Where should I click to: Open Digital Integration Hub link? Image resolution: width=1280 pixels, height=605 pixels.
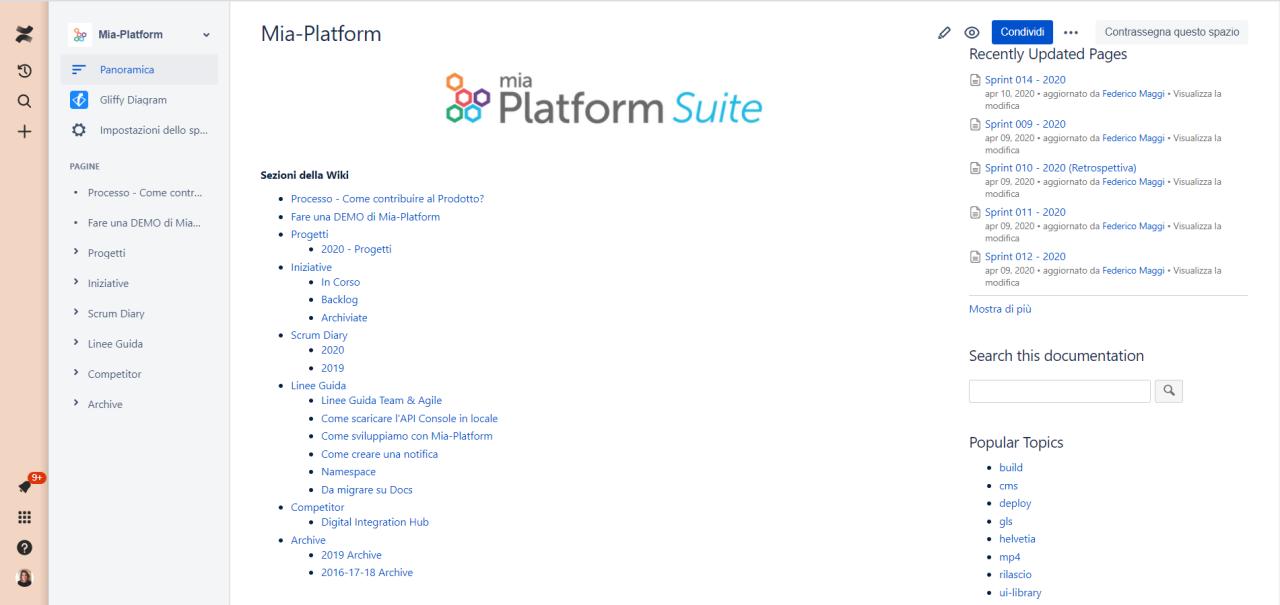tap(375, 522)
